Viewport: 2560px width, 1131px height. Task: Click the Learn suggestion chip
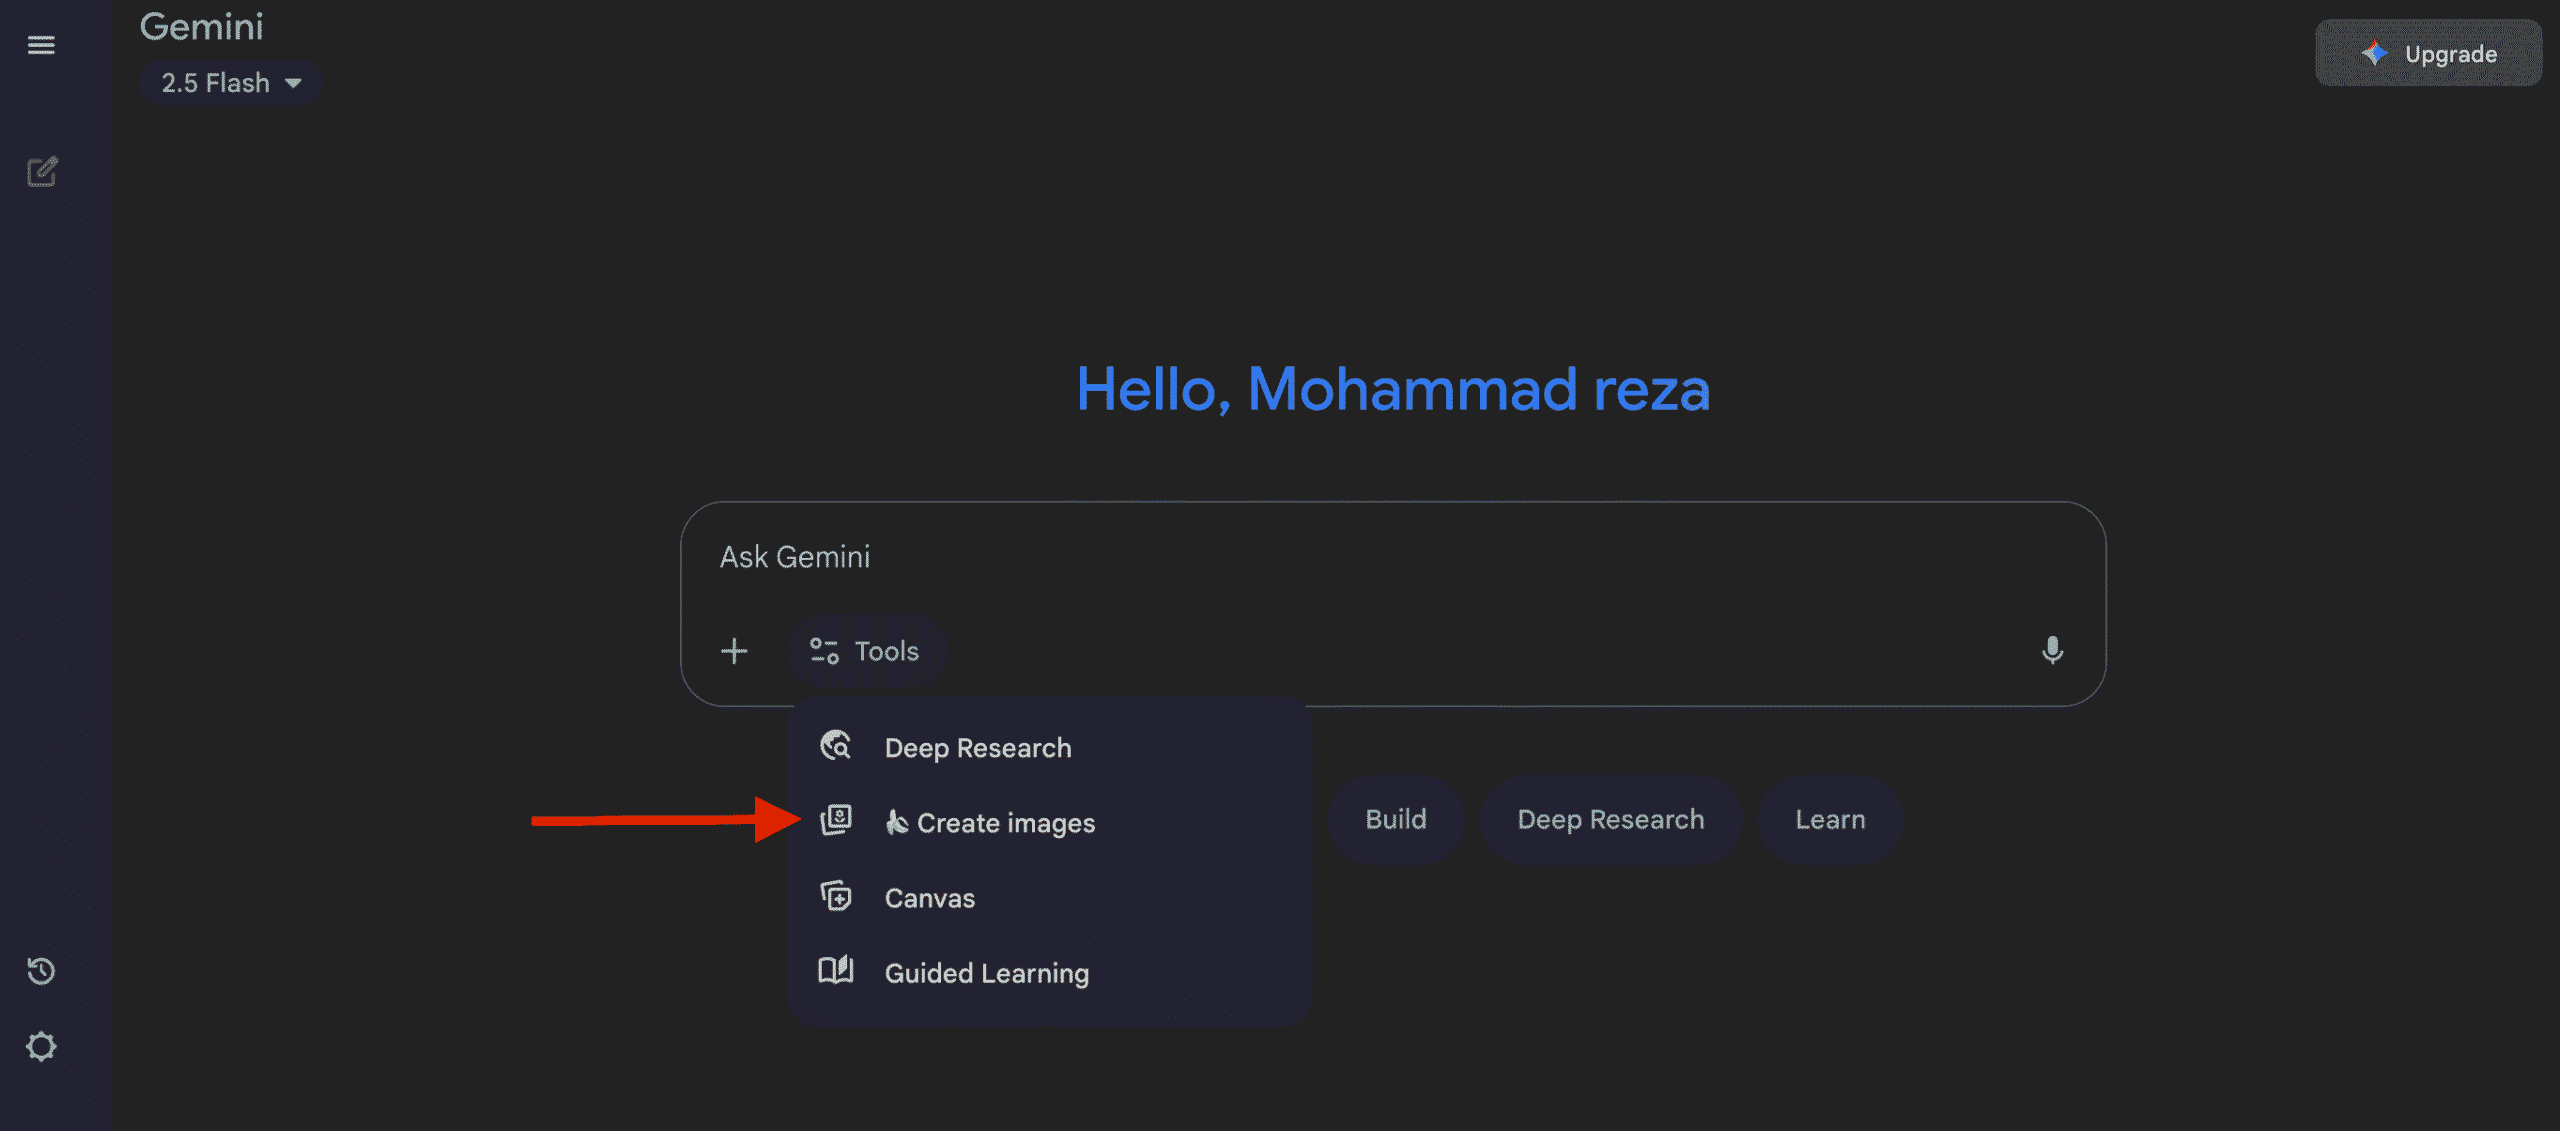pos(1829,819)
